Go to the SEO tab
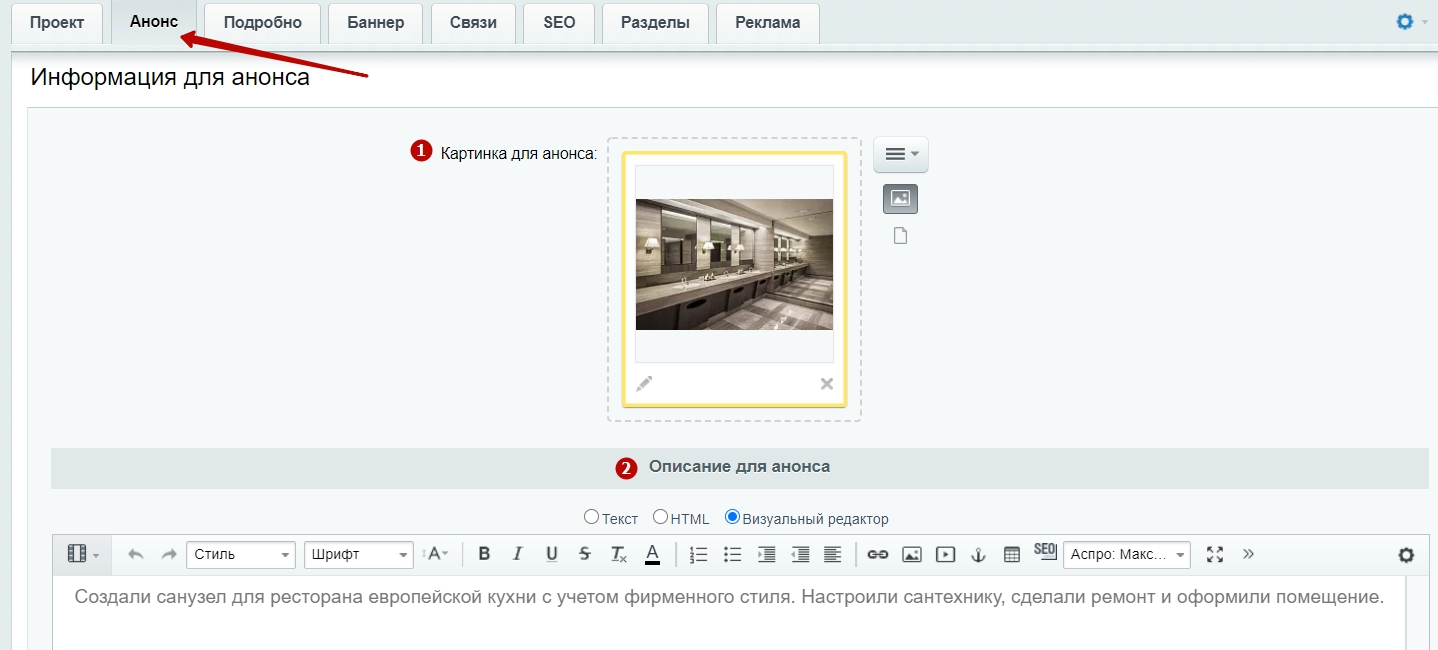The width and height of the screenshot is (1438, 650). [x=559, y=23]
